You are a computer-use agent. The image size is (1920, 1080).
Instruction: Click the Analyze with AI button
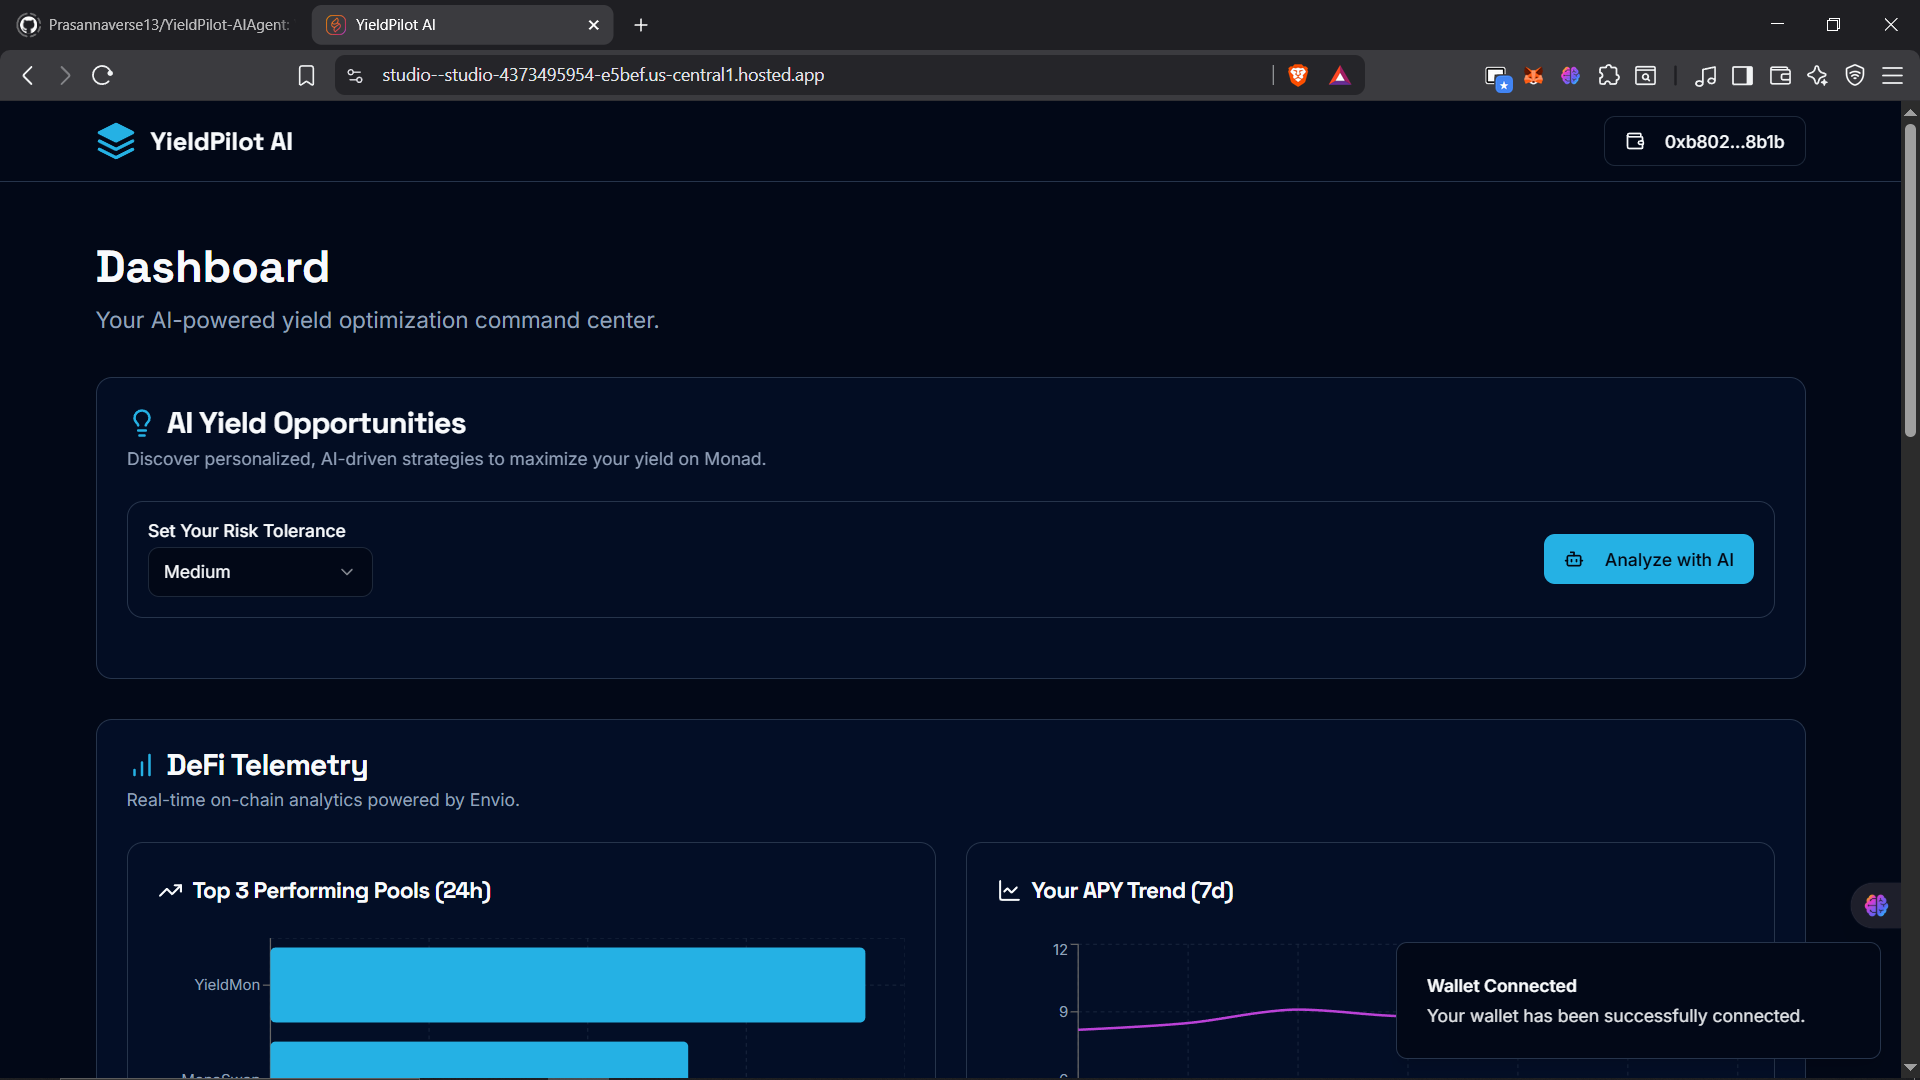point(1648,560)
